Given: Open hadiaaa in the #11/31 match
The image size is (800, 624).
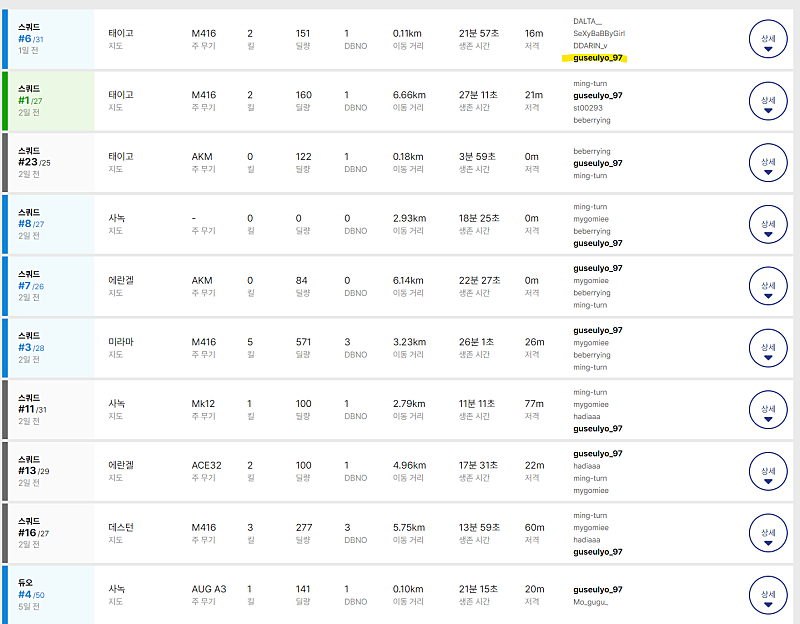Looking at the screenshot, I should (x=587, y=417).
